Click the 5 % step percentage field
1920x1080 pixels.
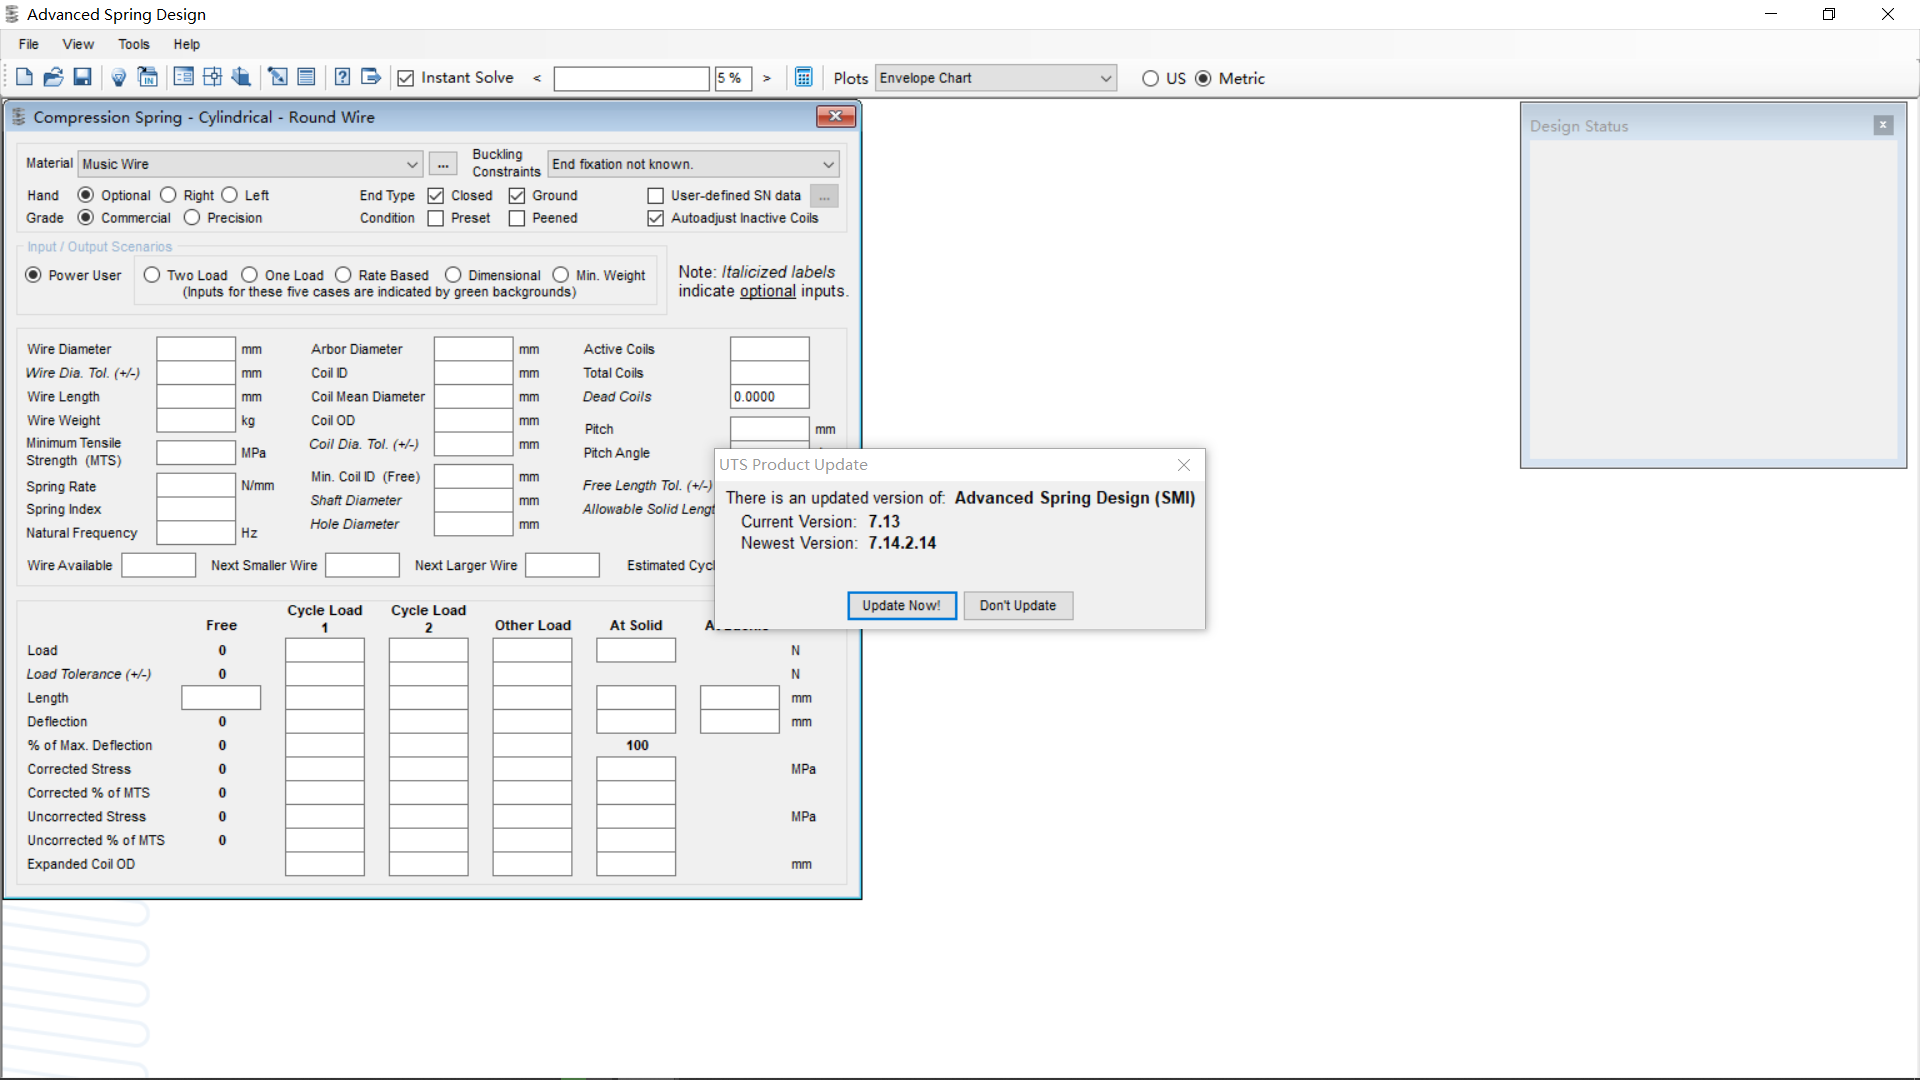click(x=733, y=78)
